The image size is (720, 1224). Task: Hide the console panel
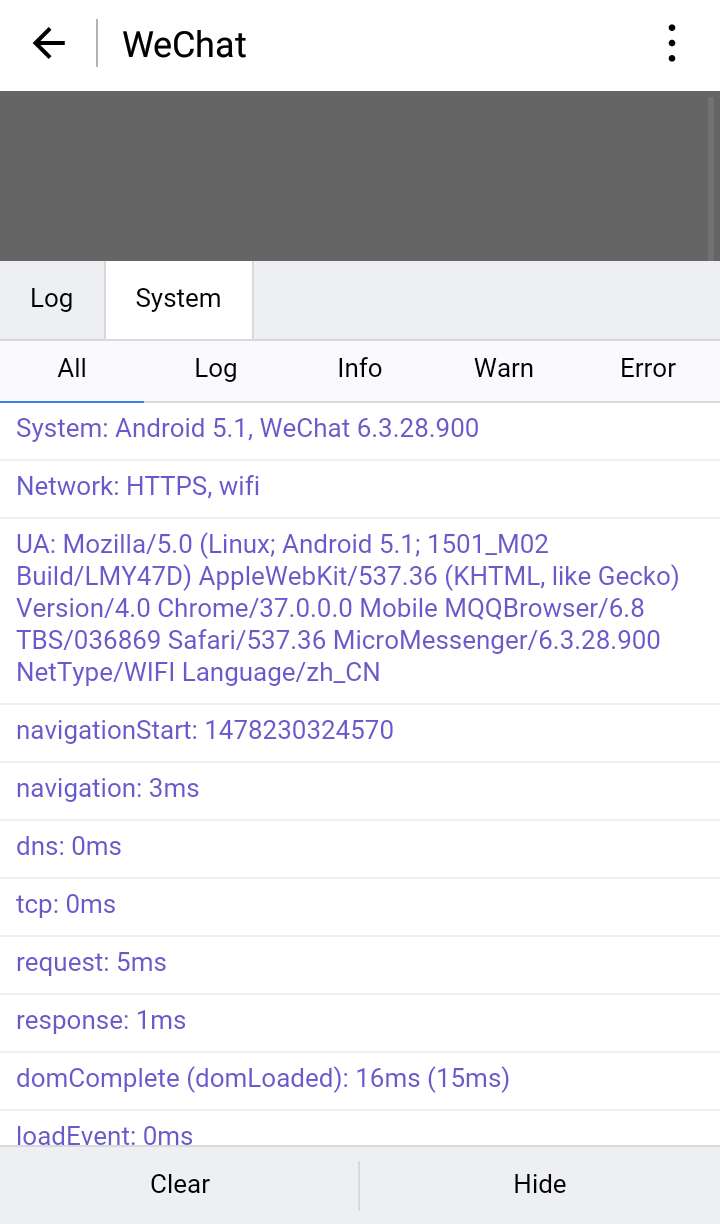click(540, 1185)
